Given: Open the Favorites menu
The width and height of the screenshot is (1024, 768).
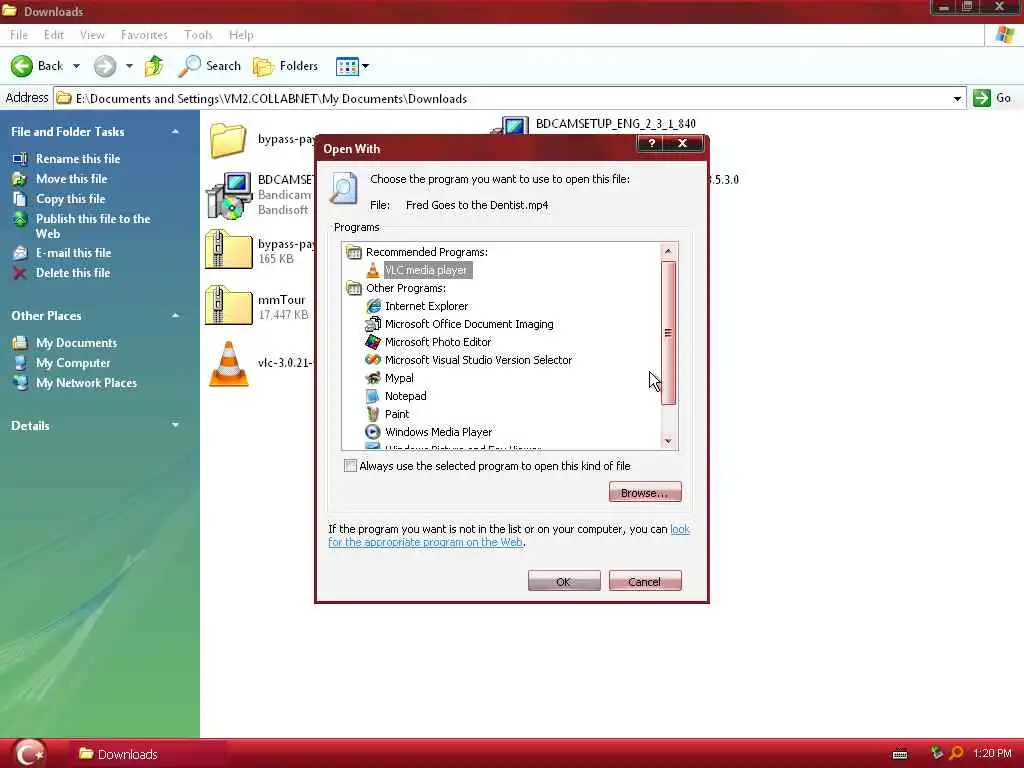Looking at the screenshot, I should (144, 35).
